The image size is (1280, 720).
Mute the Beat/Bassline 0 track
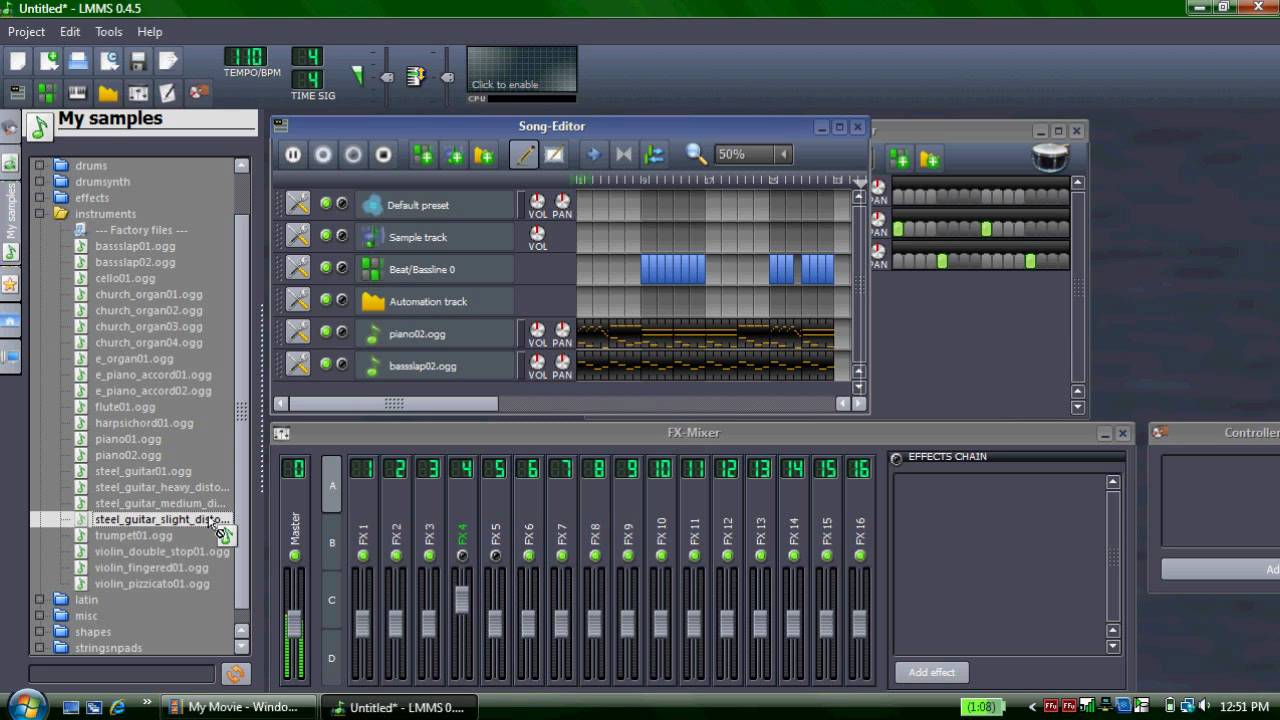(x=325, y=268)
